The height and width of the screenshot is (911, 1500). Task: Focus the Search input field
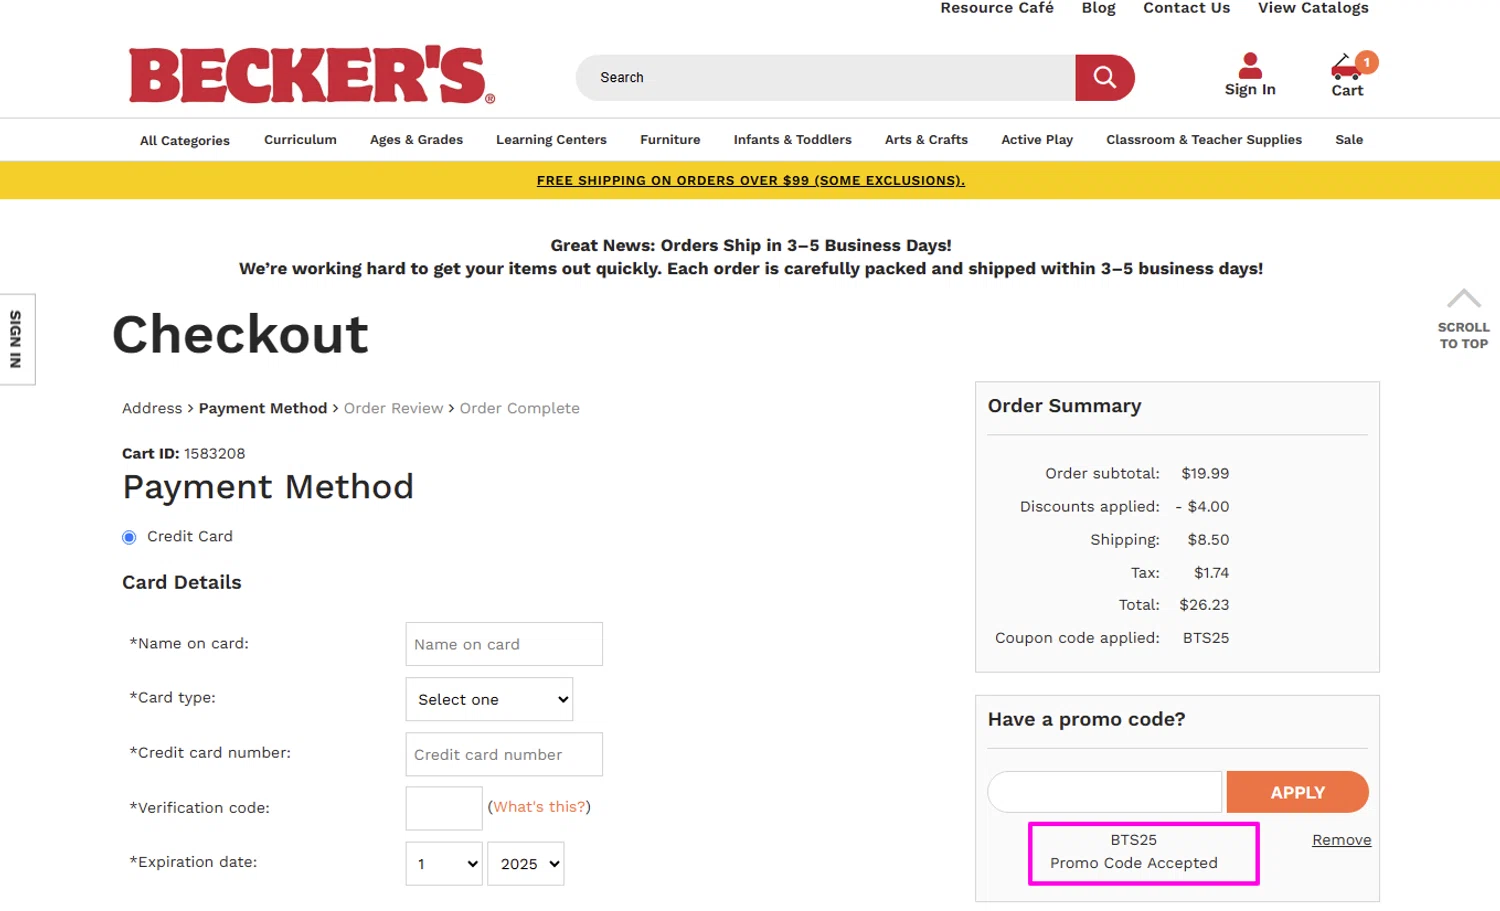pyautogui.click(x=825, y=77)
